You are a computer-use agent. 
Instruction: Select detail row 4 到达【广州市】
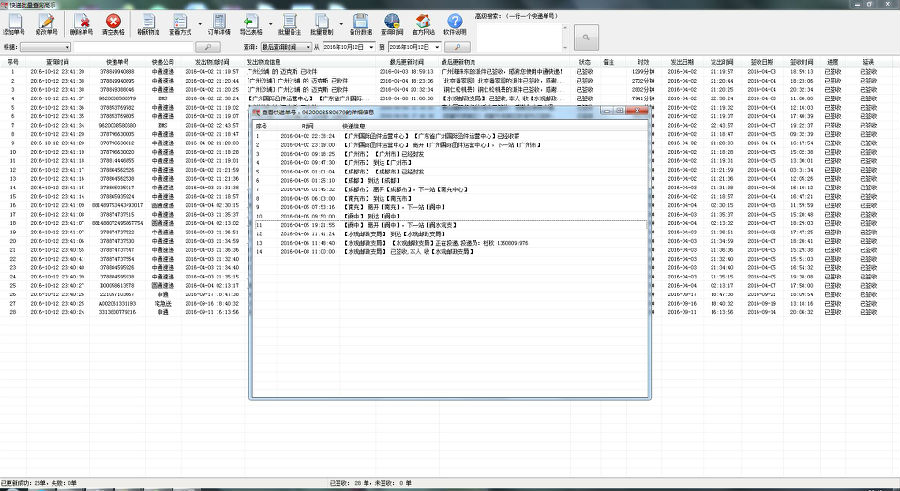pos(451,163)
